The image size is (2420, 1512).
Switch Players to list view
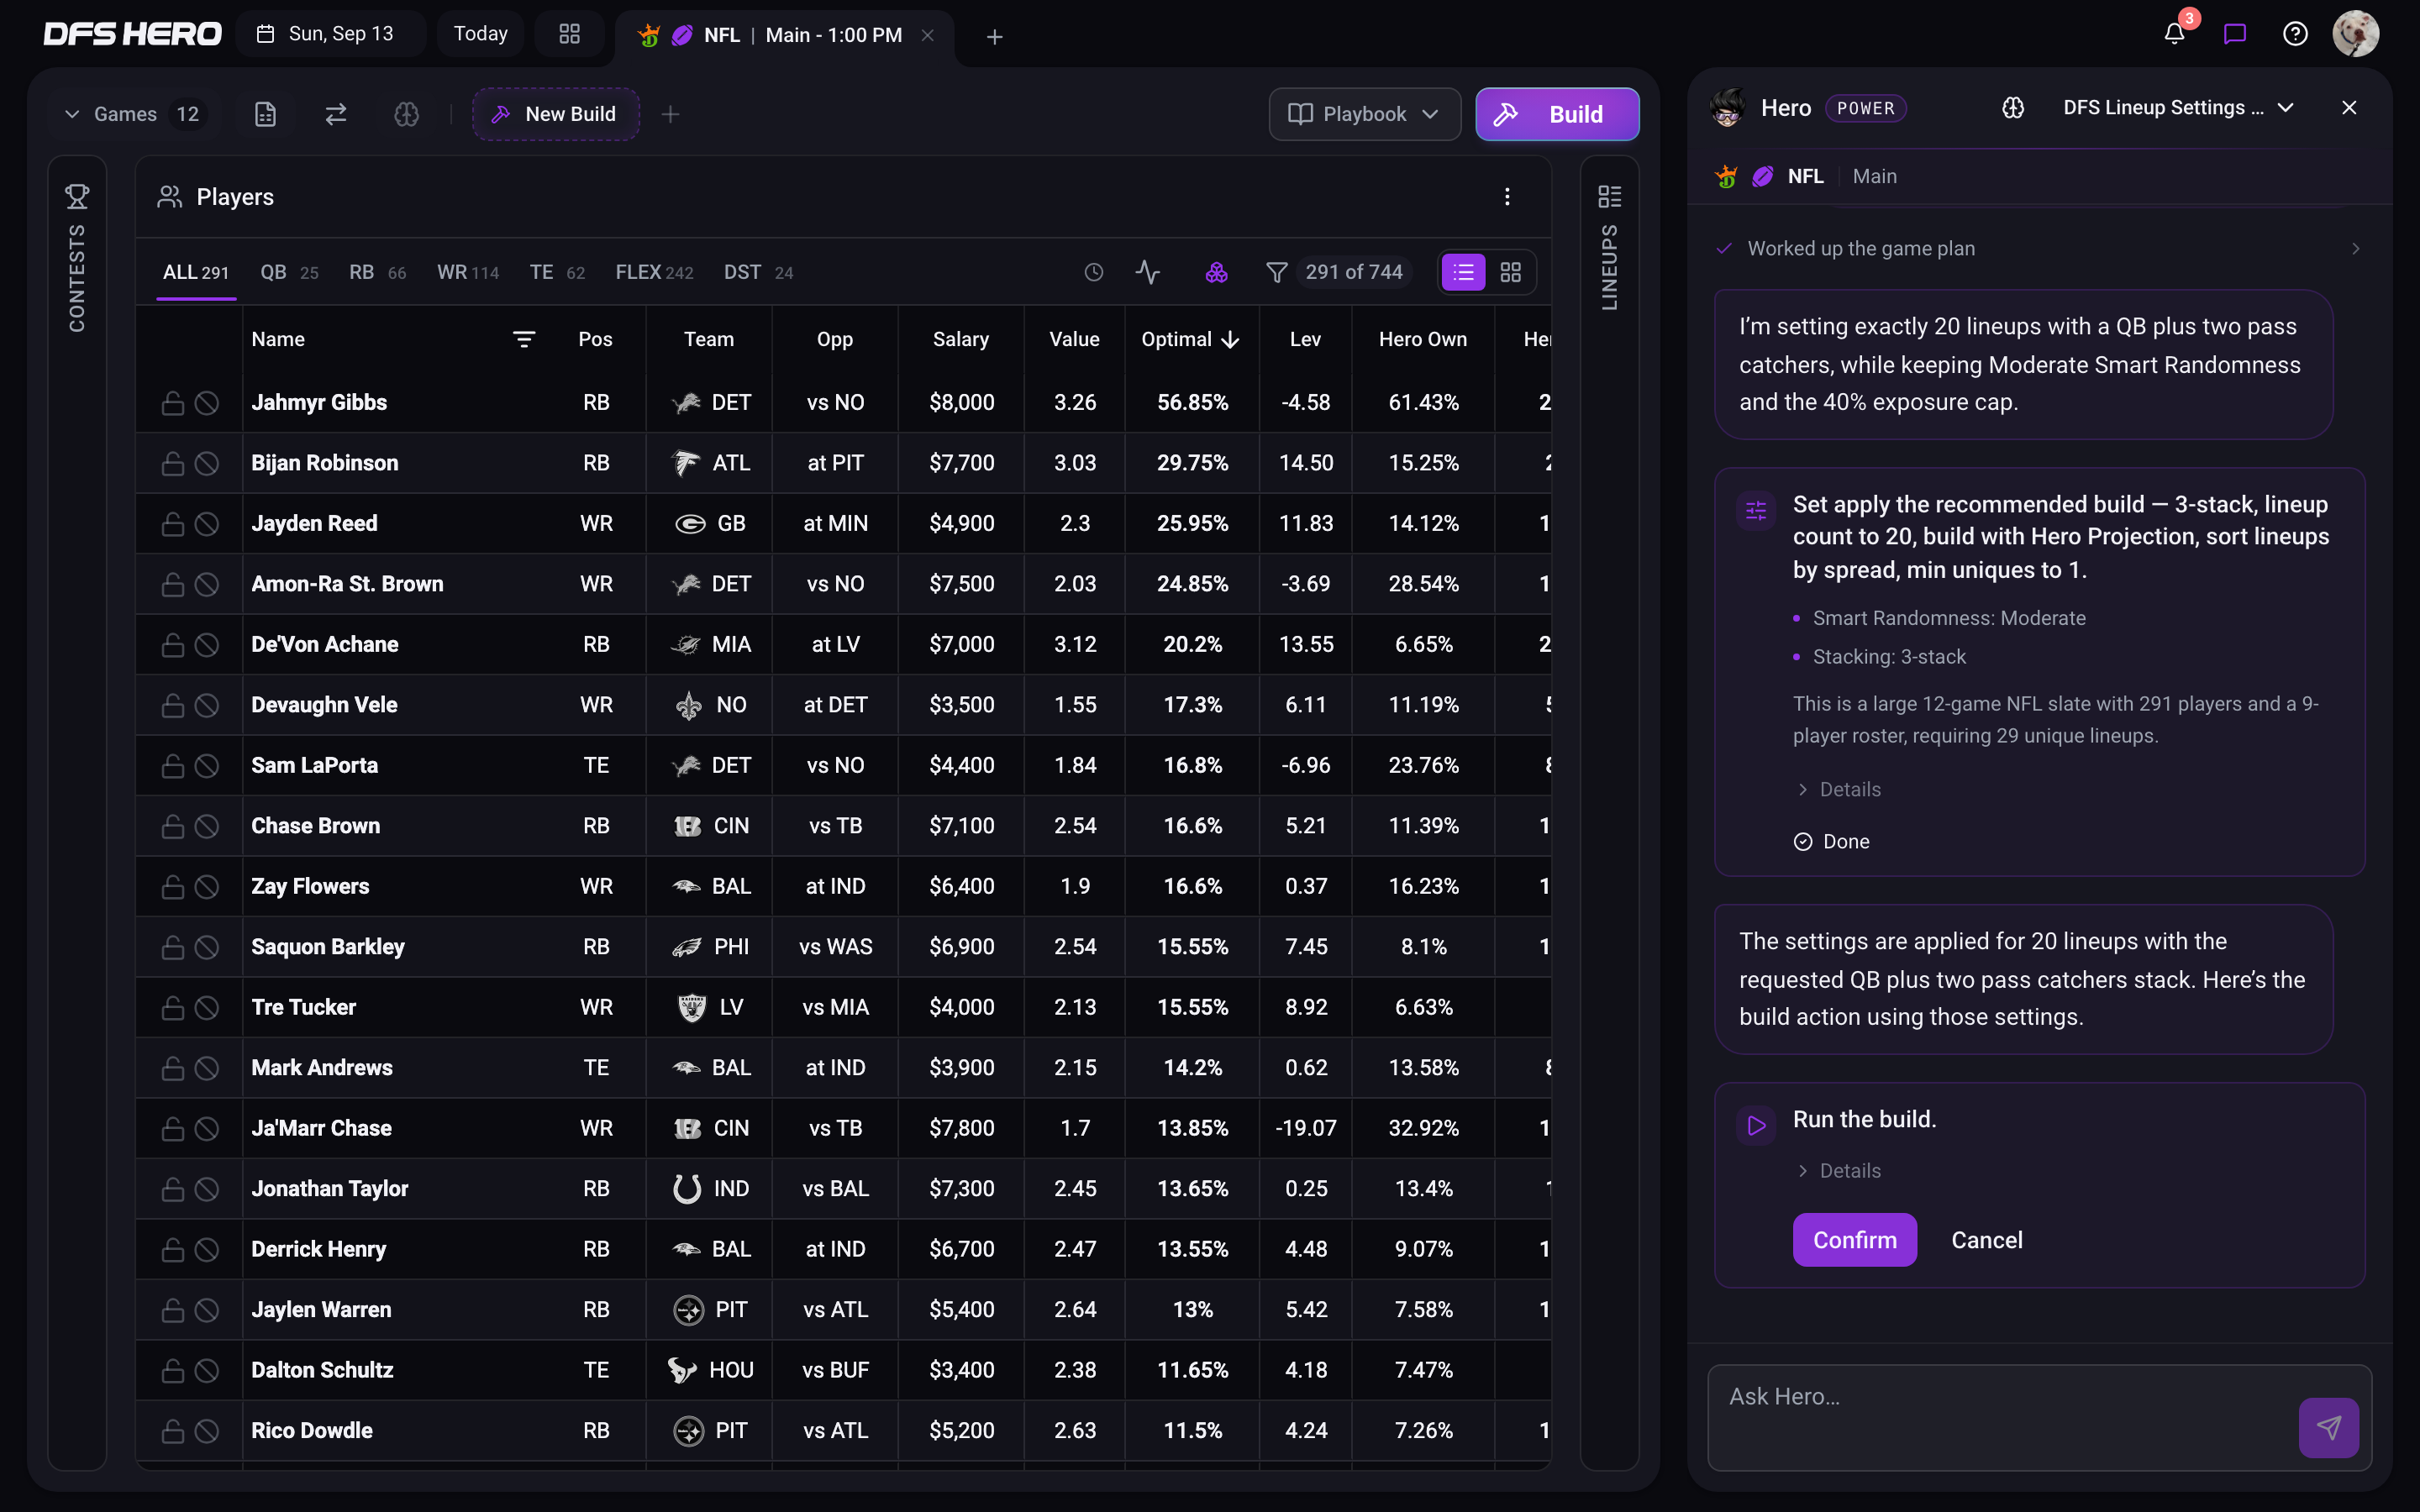coord(1463,272)
